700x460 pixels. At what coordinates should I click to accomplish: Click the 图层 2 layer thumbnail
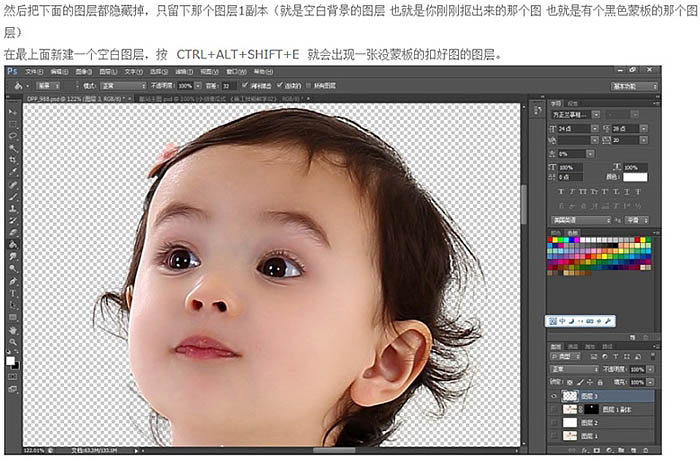coord(570,422)
